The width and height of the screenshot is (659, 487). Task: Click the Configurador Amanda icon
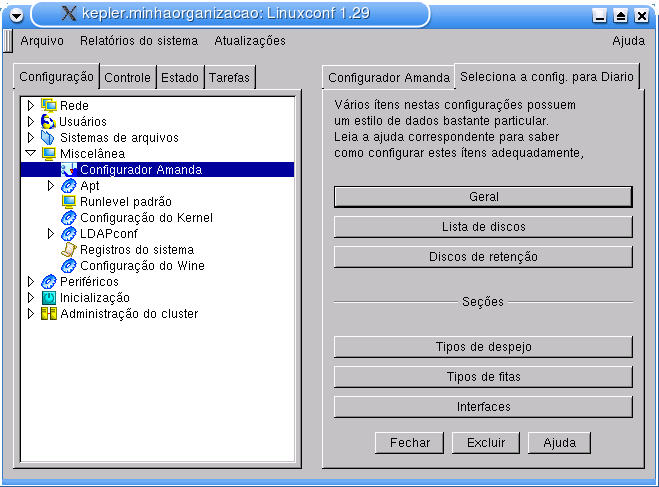pos(69,169)
